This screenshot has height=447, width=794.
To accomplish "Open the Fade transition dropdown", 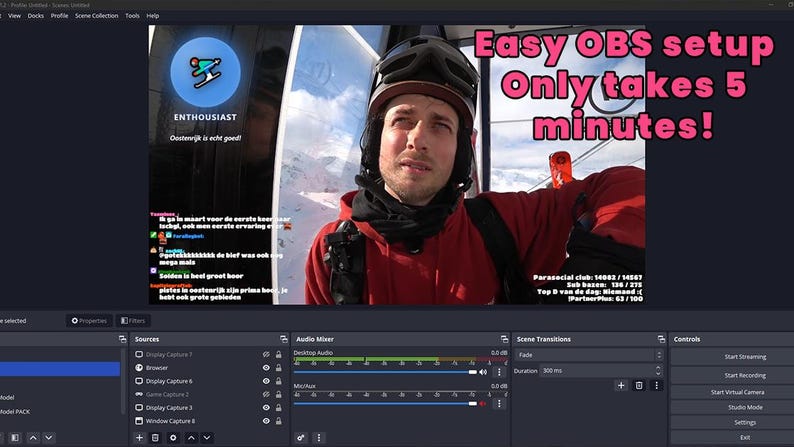I will (x=589, y=355).
